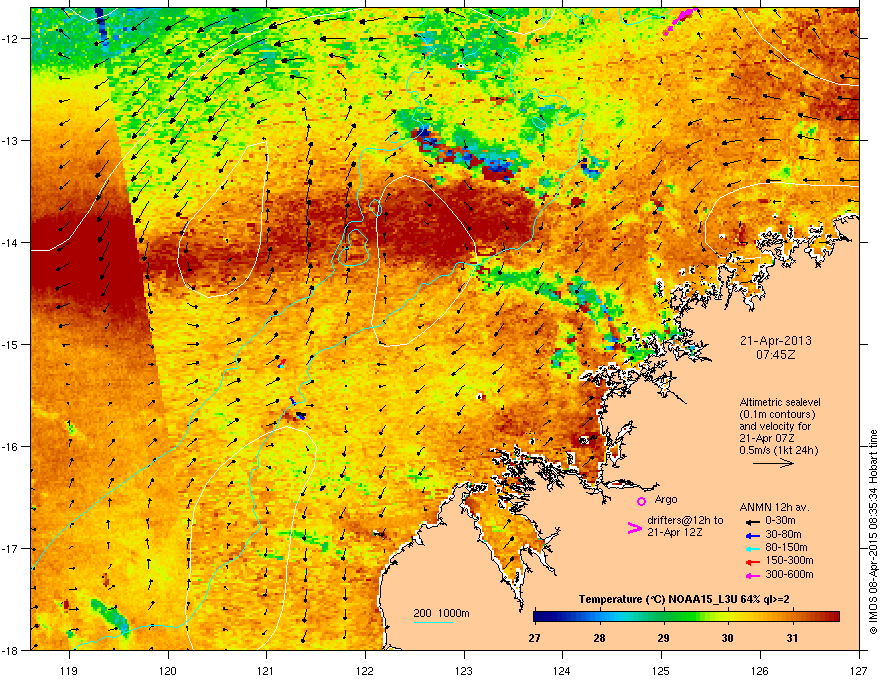Viewport: 880px width, 680px height.
Task: Click the latitude axis label '-14'
Action: pos(11,242)
